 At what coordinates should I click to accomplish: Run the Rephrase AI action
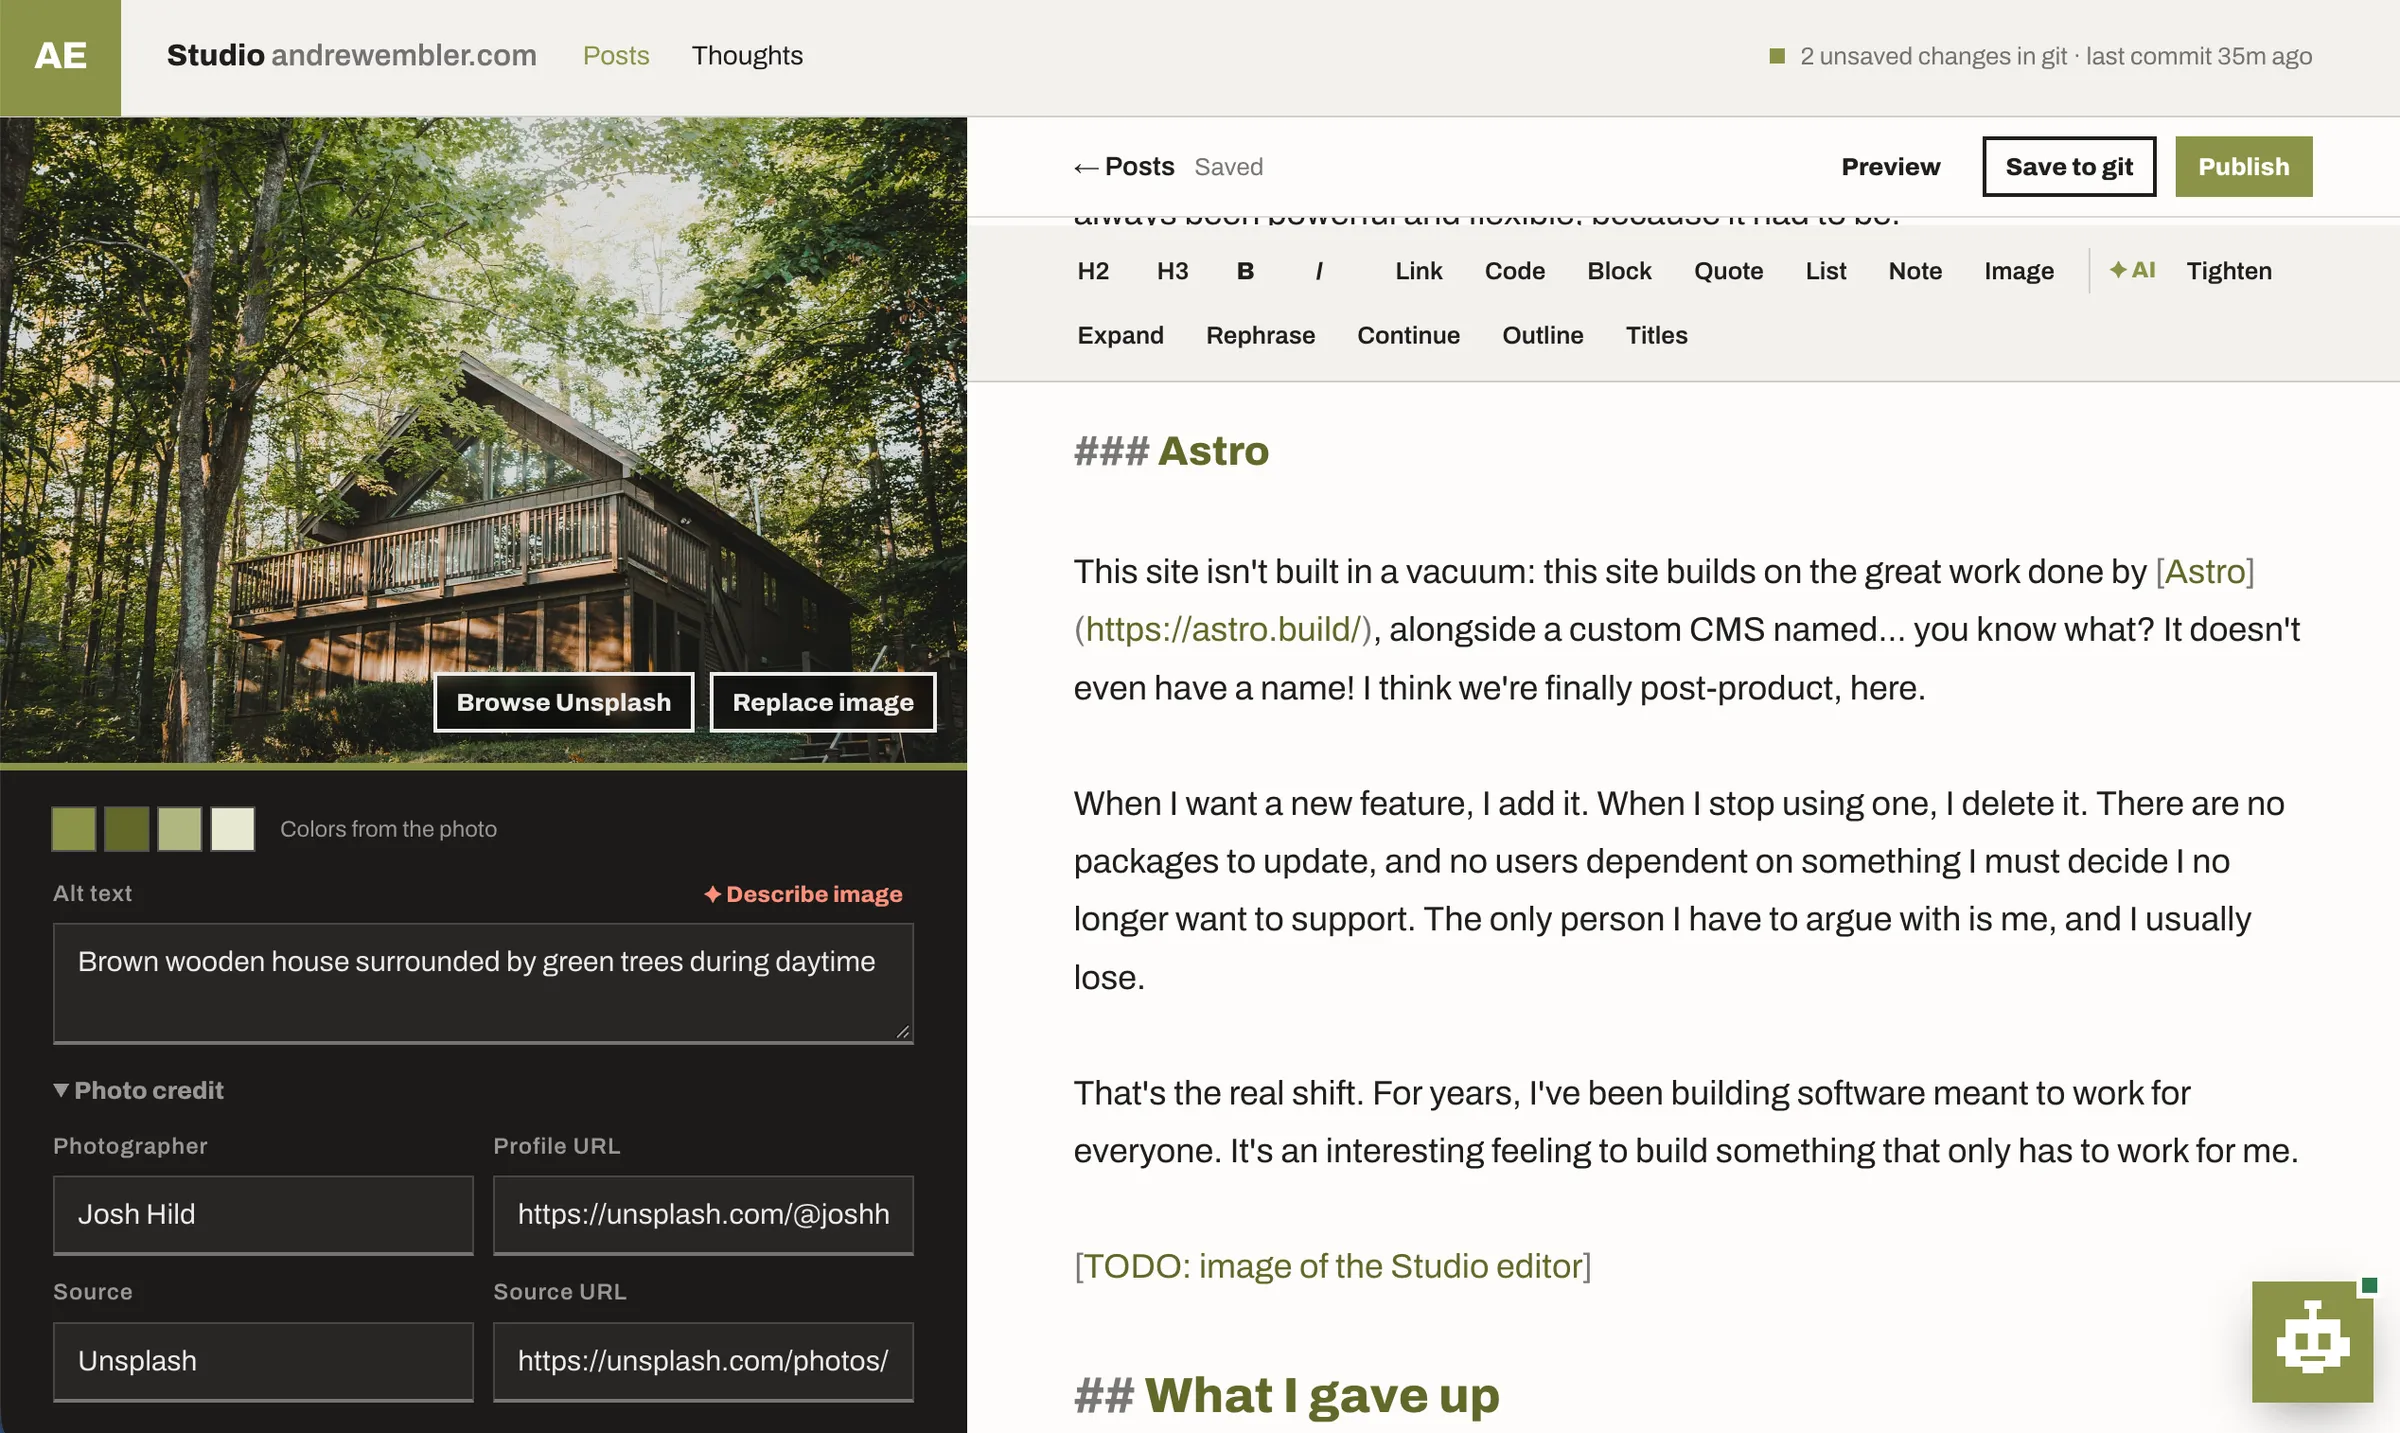pyautogui.click(x=1260, y=335)
